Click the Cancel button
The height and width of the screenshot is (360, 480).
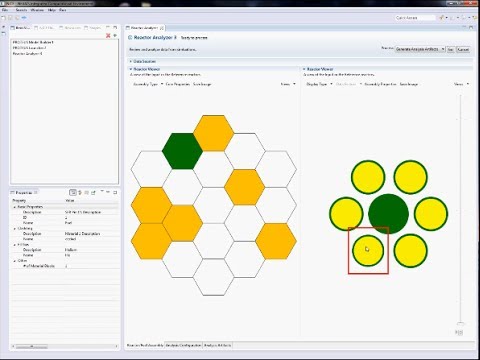coord(463,49)
